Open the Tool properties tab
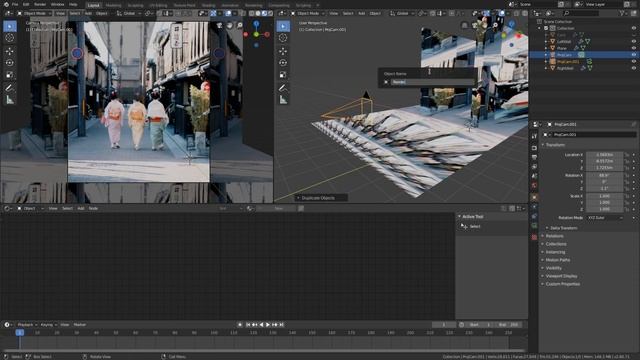 click(x=534, y=136)
